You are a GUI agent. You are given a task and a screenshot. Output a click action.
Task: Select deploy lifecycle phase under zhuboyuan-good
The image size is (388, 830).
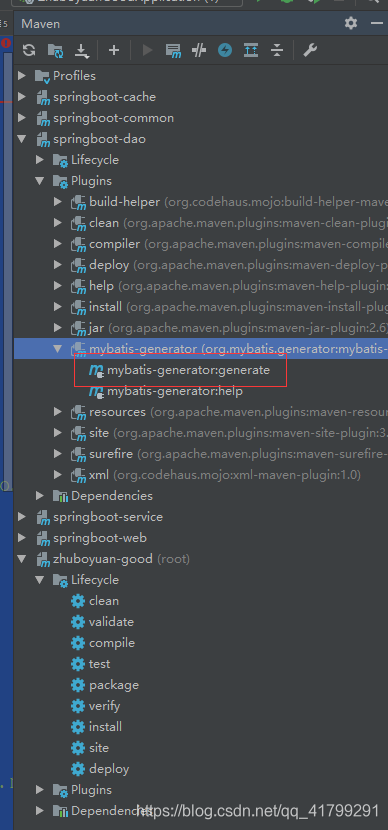(x=109, y=769)
